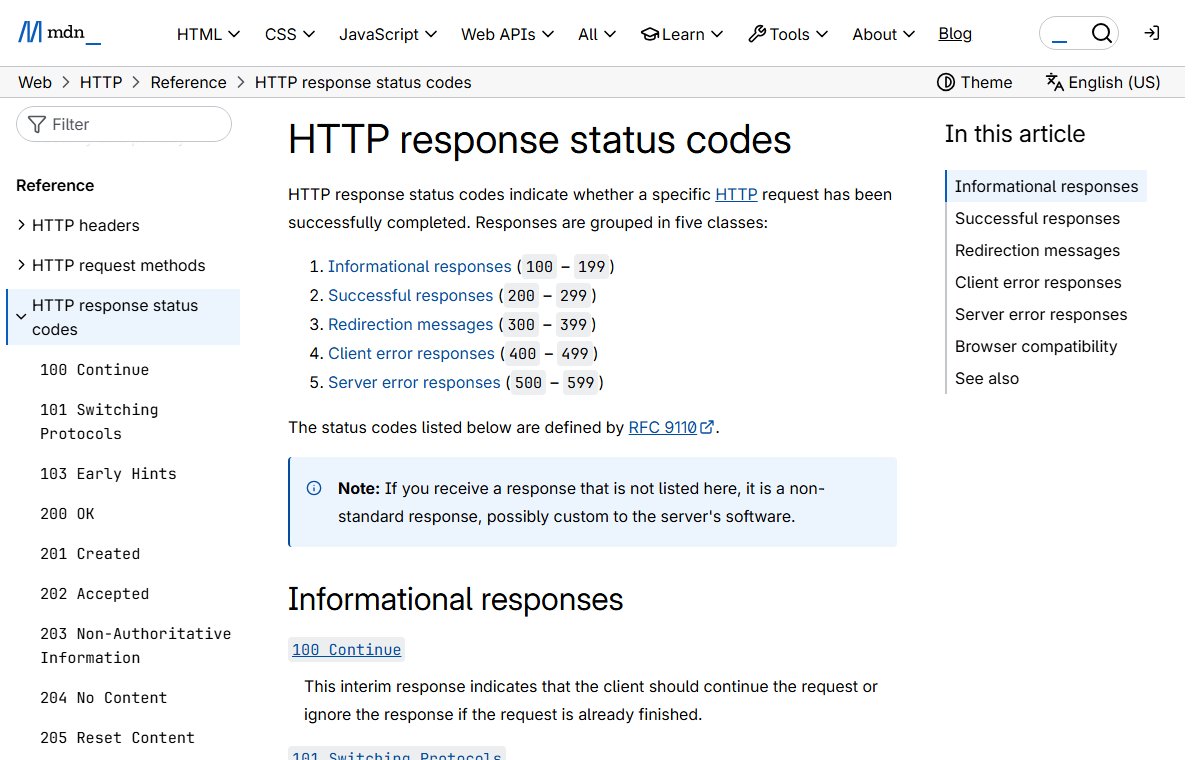
Task: Go to the HTTP breadcrumb
Action: pos(101,82)
